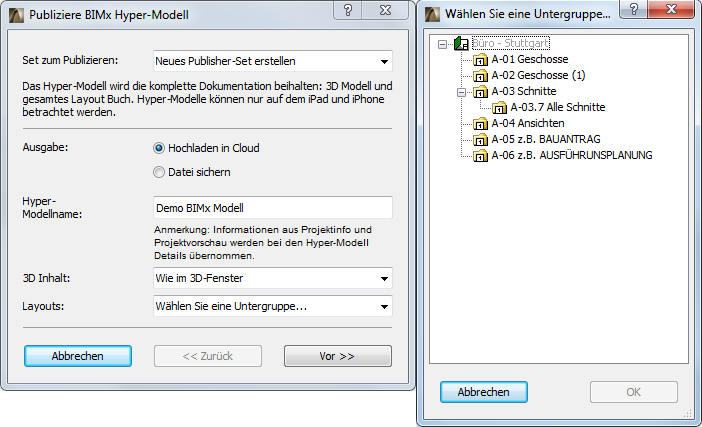Collapse the A-03 Schnitte subset
This screenshot has height=427, width=702.
click(x=461, y=92)
